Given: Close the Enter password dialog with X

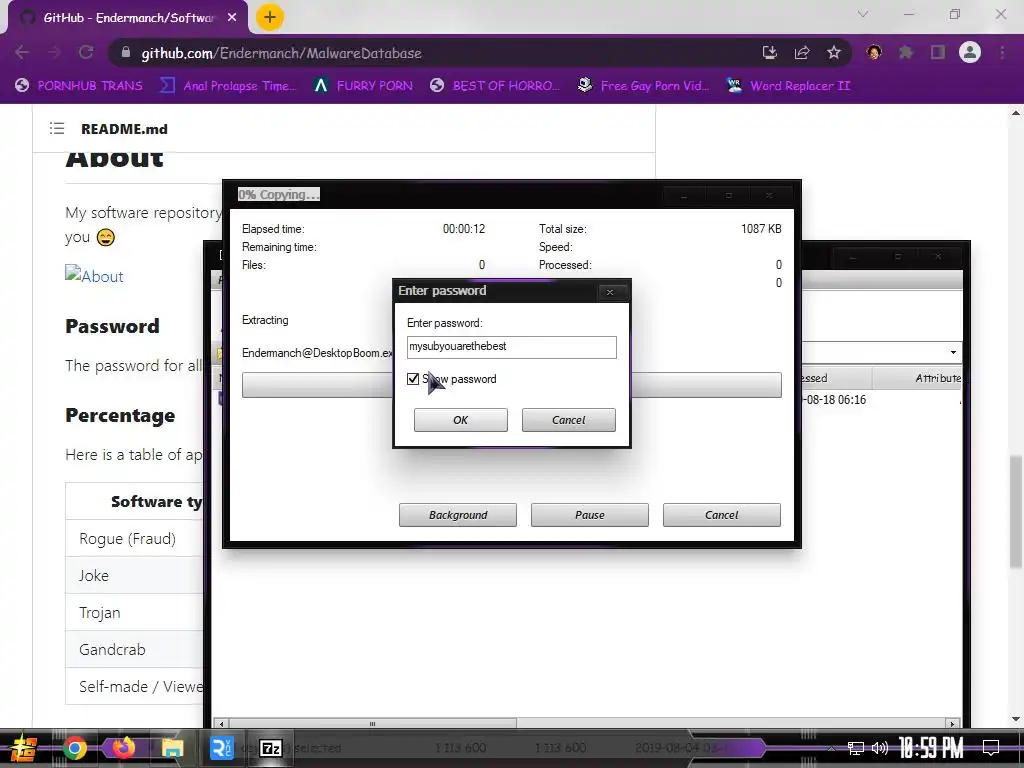Looking at the screenshot, I should (x=610, y=292).
